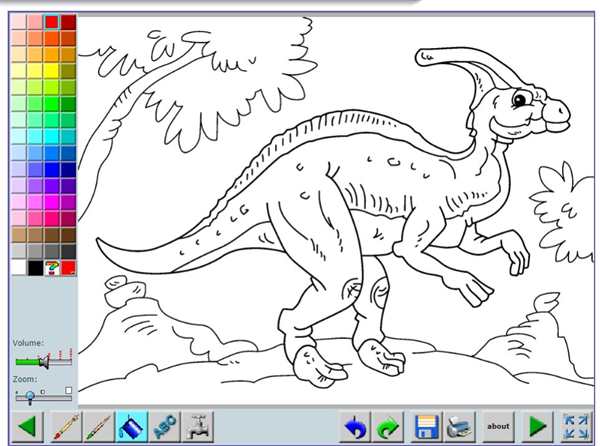Pick the random color question mark swatch
Image resolution: width=600 pixels, height=446 pixels.
(x=52, y=268)
